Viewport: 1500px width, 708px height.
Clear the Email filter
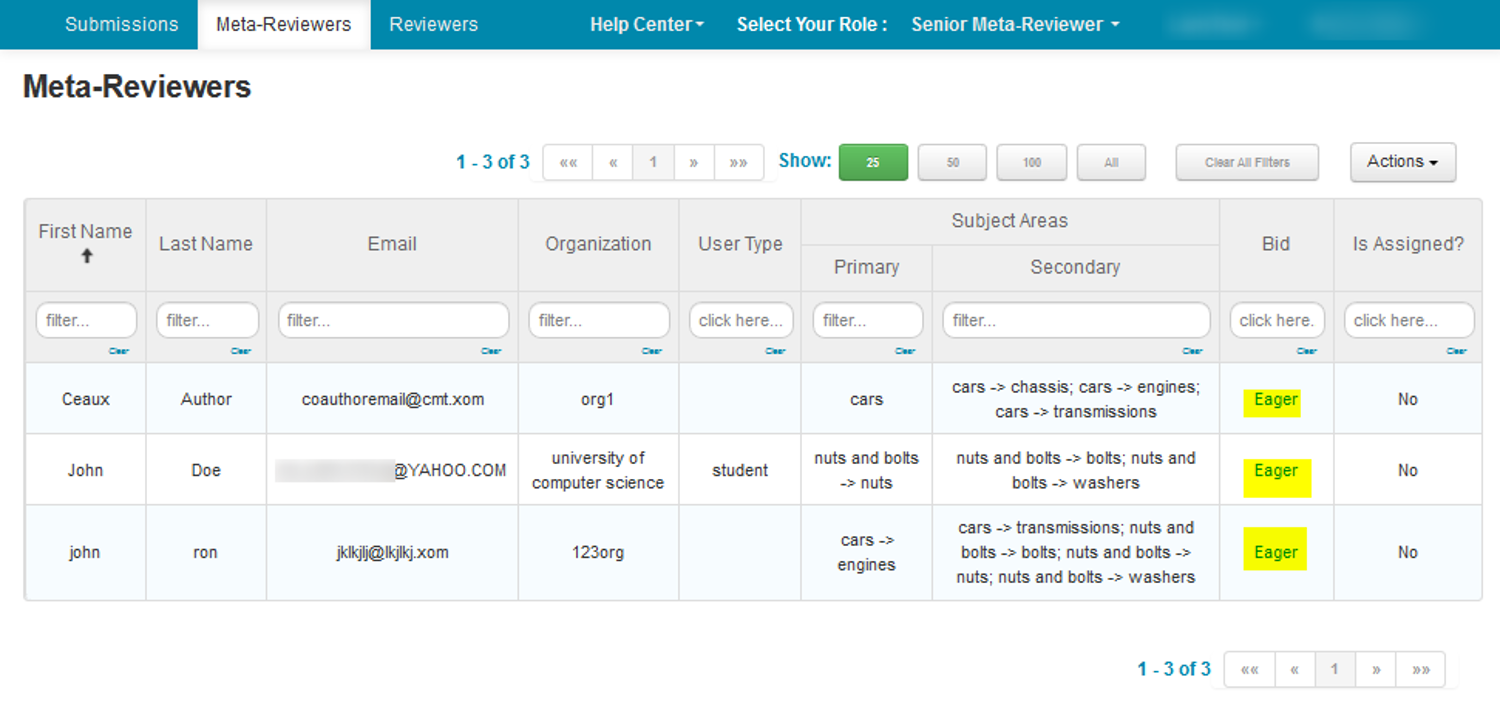pos(491,351)
